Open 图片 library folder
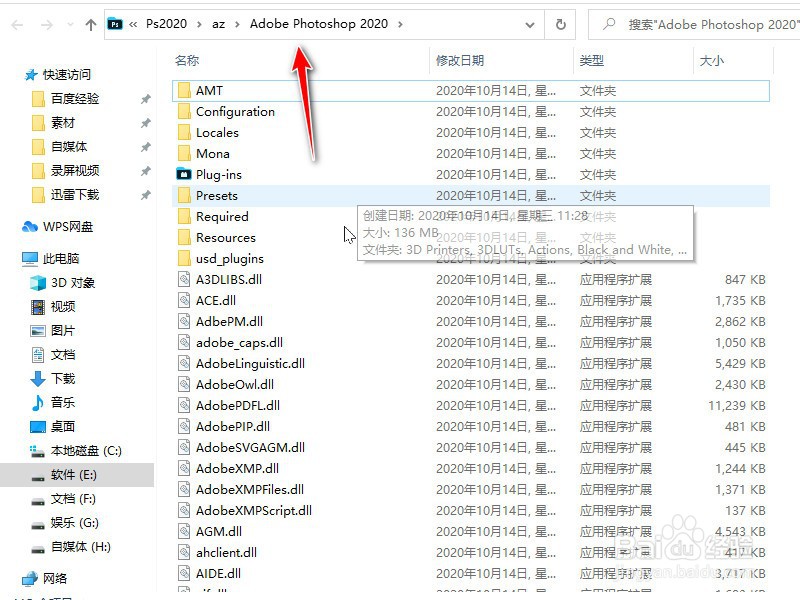This screenshot has height=600, width=800. (63, 331)
